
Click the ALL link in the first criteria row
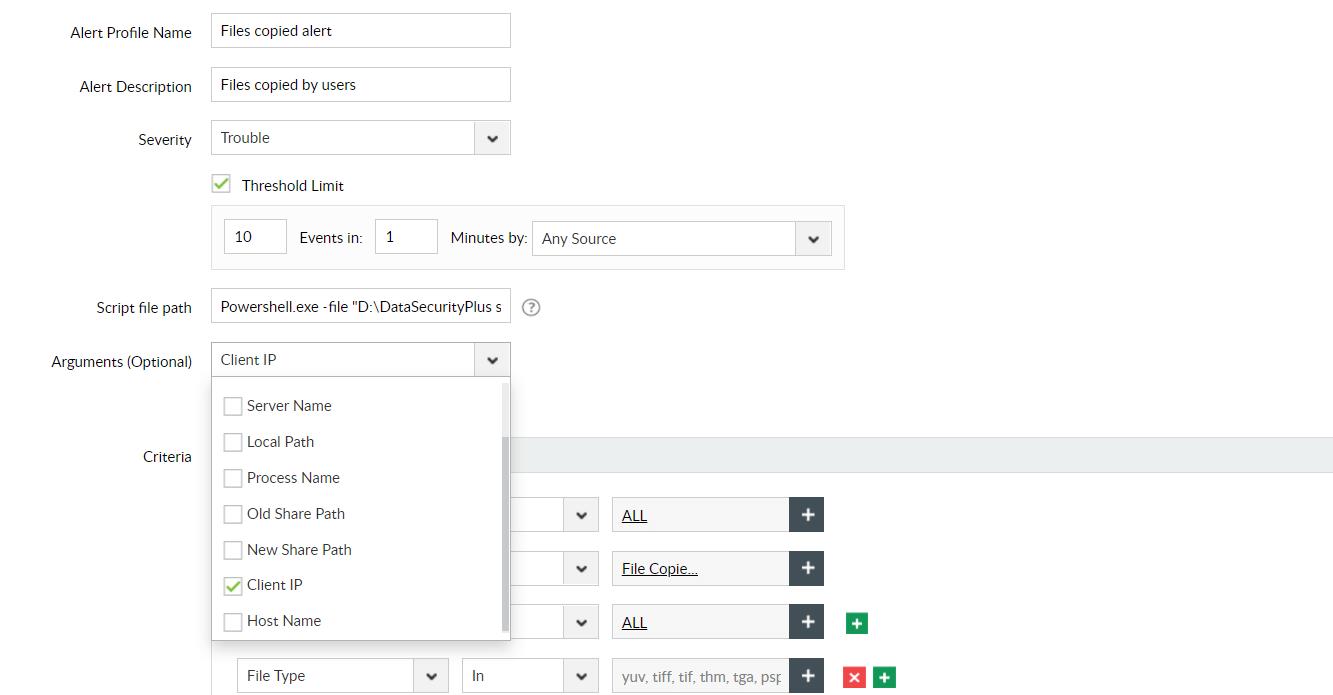[x=634, y=514]
